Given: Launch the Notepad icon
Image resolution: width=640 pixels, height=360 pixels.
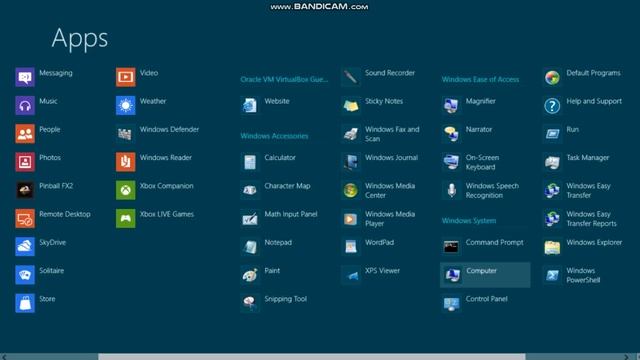Looking at the screenshot, I should pyautogui.click(x=250, y=247).
